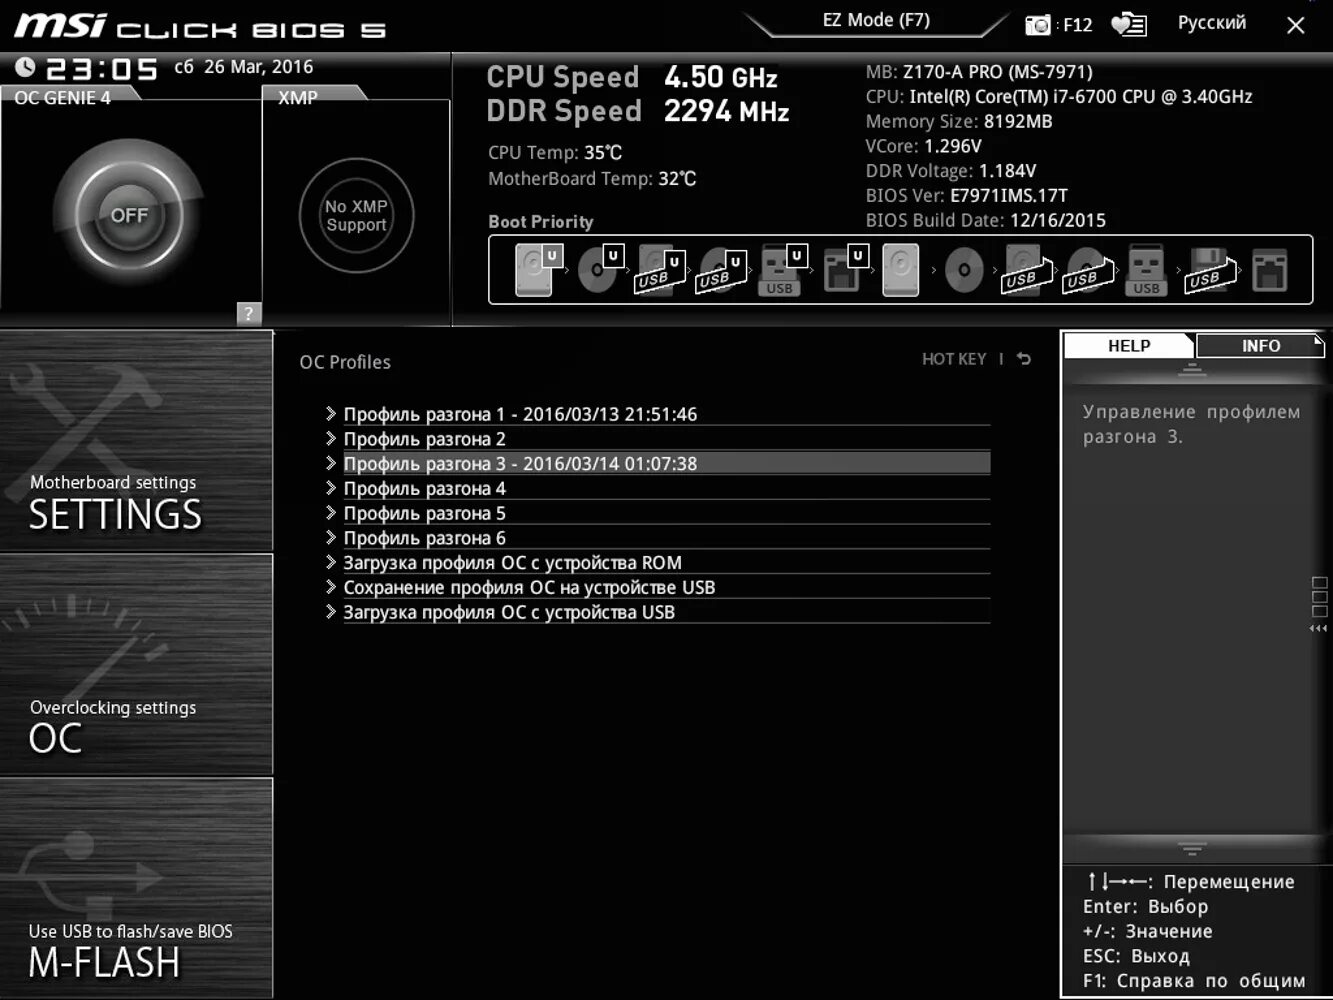Select the UEFI USB CD/DVD boot icon
The width and height of the screenshot is (1333, 1000).
click(x=721, y=270)
